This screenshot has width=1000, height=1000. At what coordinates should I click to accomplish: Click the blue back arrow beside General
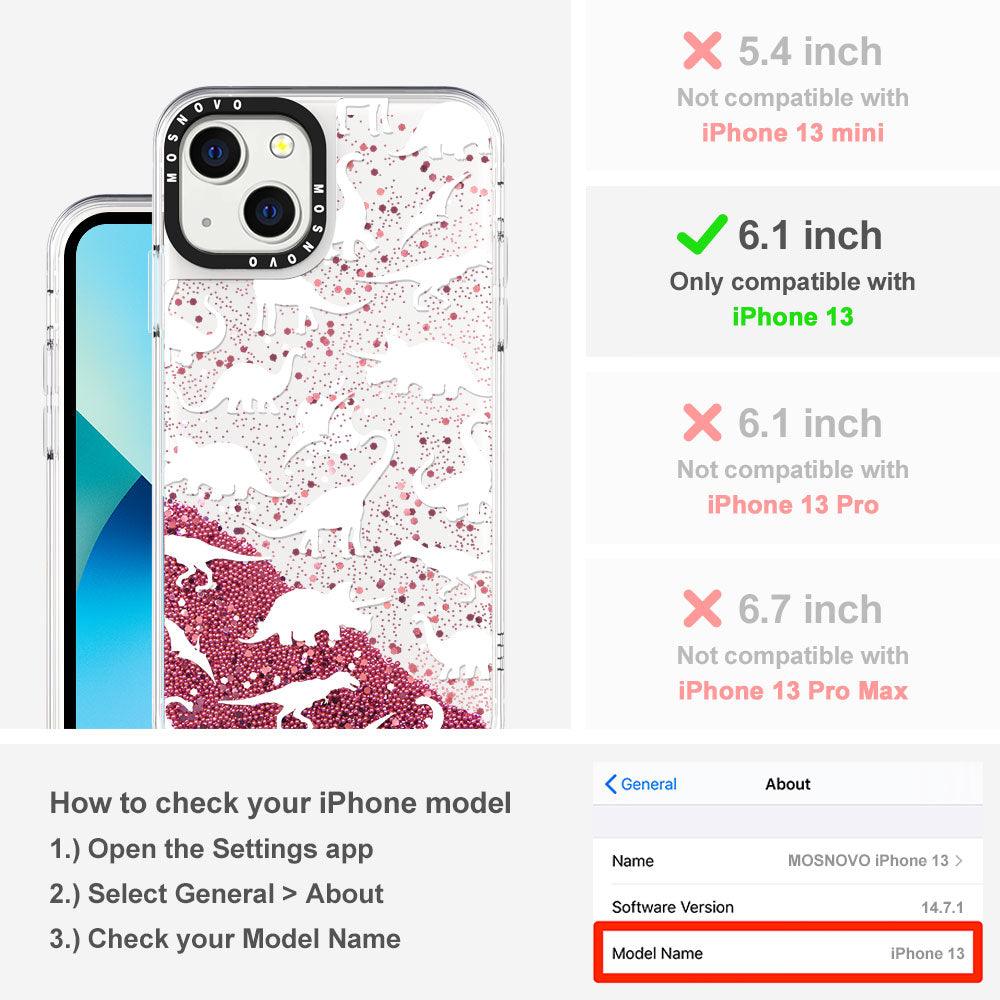tap(610, 784)
